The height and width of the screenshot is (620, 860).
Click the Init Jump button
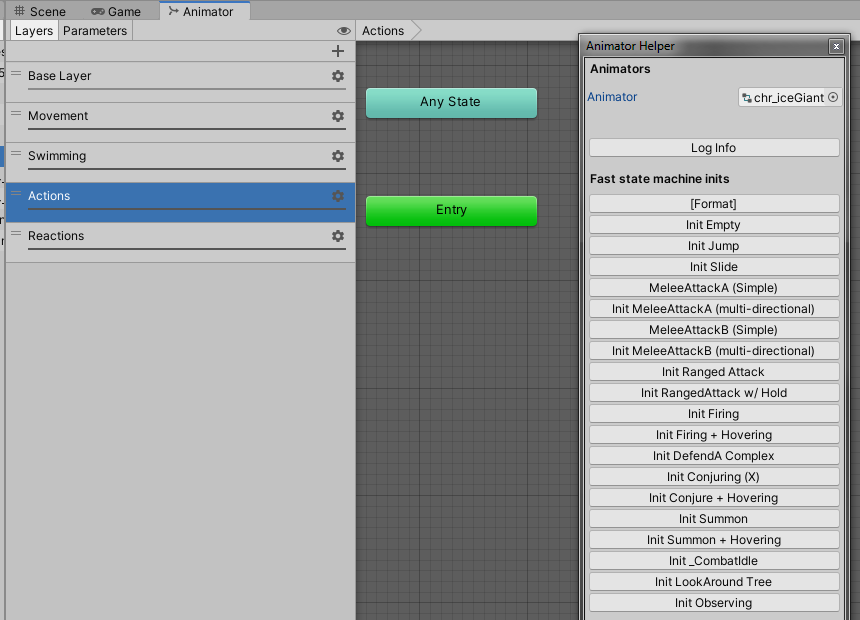click(713, 246)
